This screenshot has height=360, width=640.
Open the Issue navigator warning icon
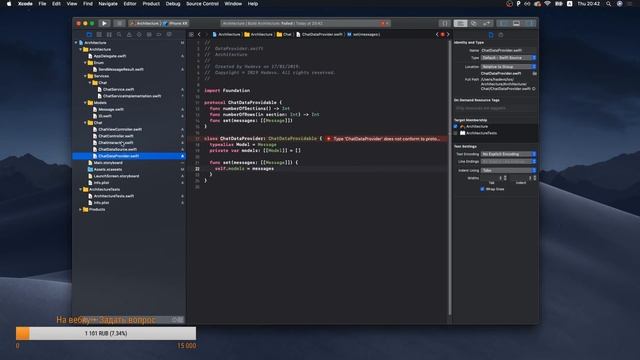tap(129, 35)
